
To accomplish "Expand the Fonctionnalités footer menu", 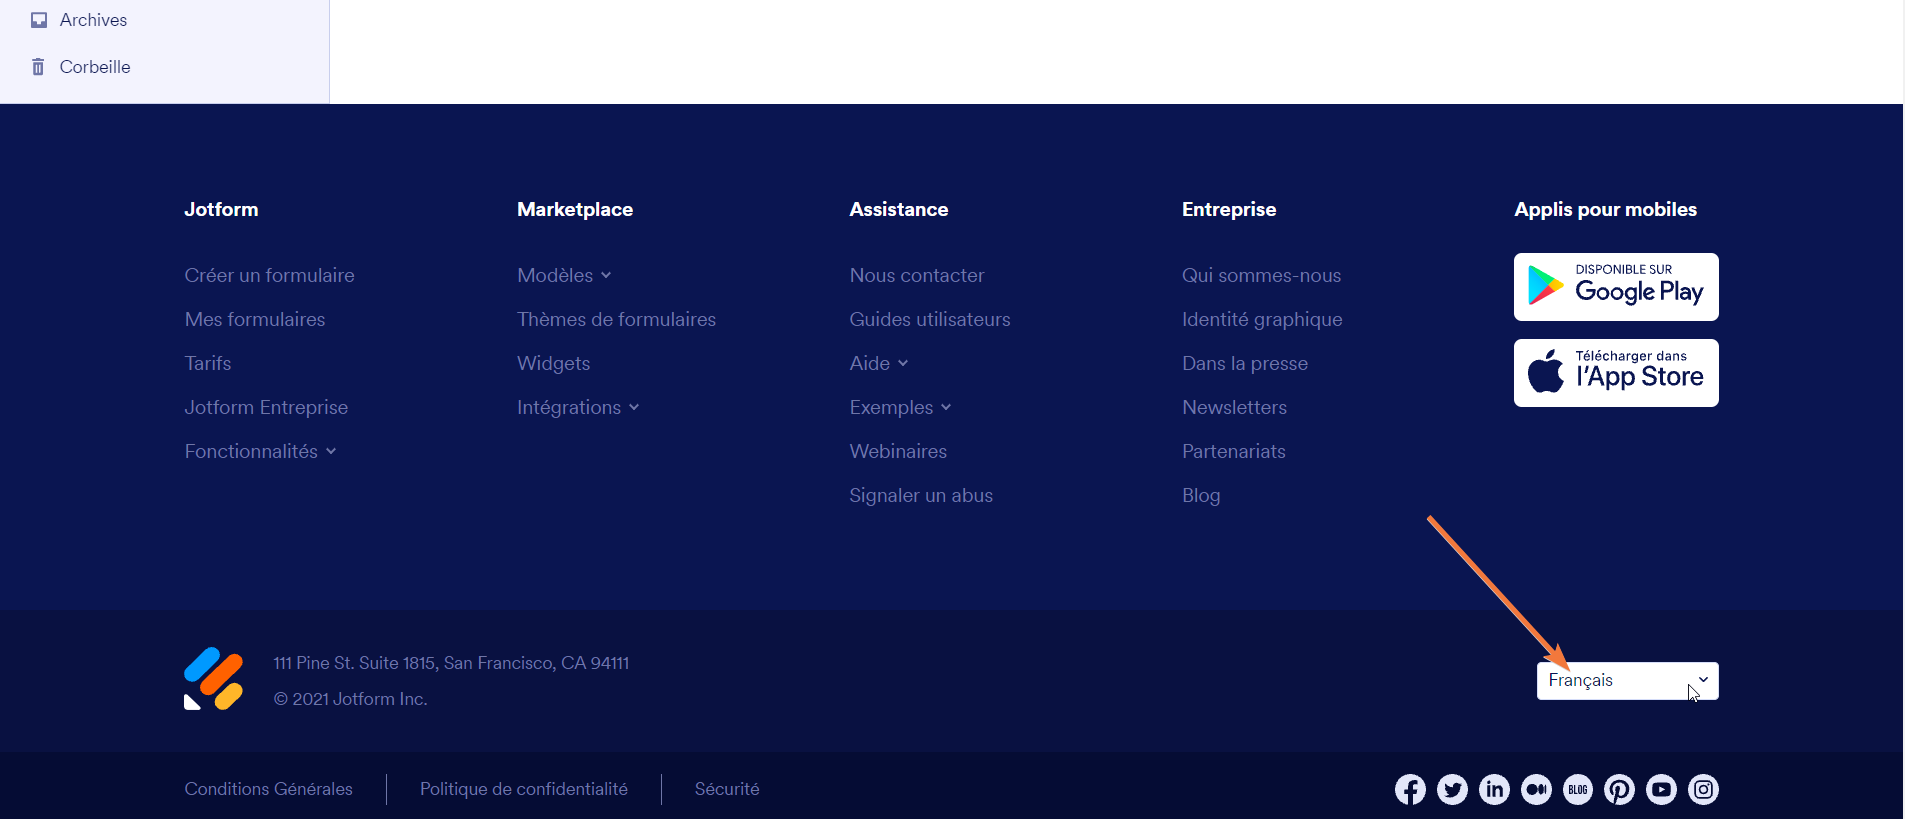I will point(260,452).
